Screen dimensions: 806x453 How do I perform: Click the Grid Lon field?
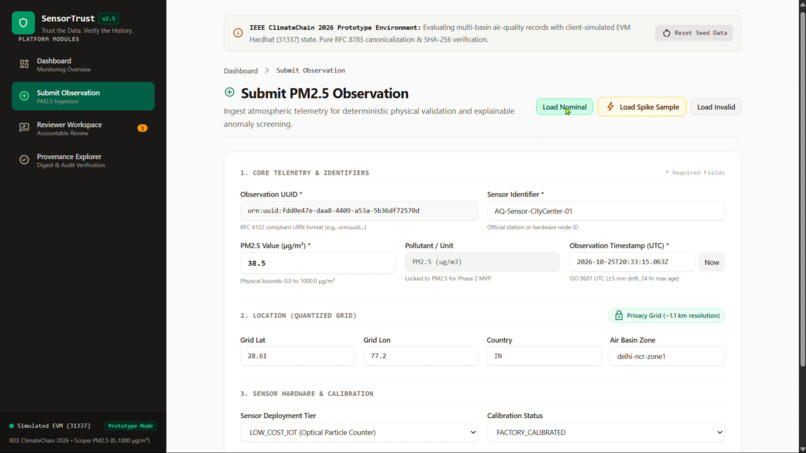coord(420,356)
